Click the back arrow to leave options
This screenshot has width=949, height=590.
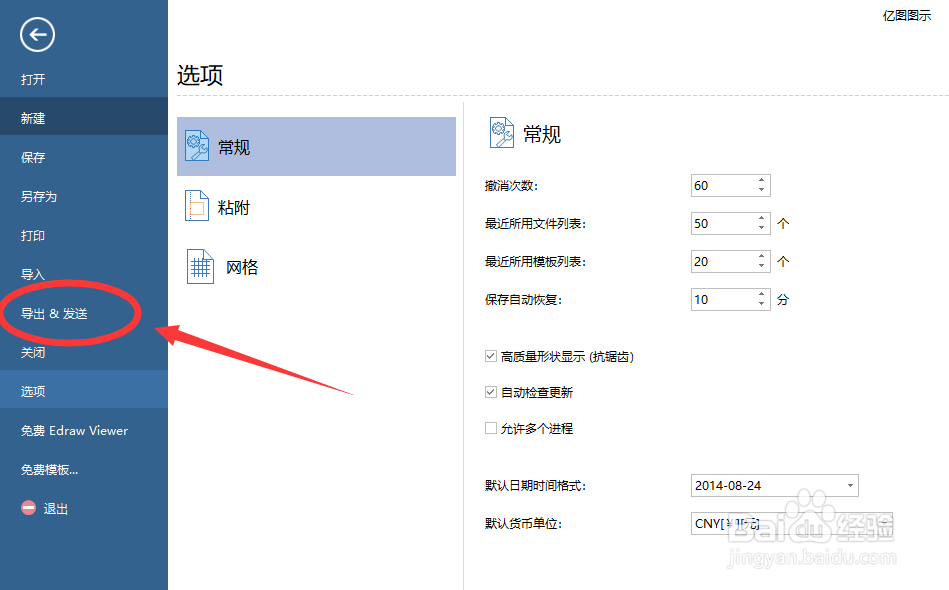36,34
